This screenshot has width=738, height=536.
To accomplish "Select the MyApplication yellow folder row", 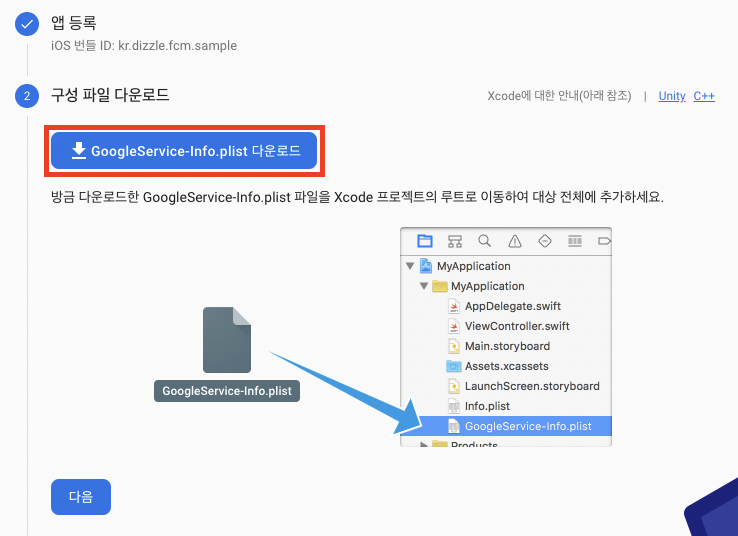I will 506,286.
